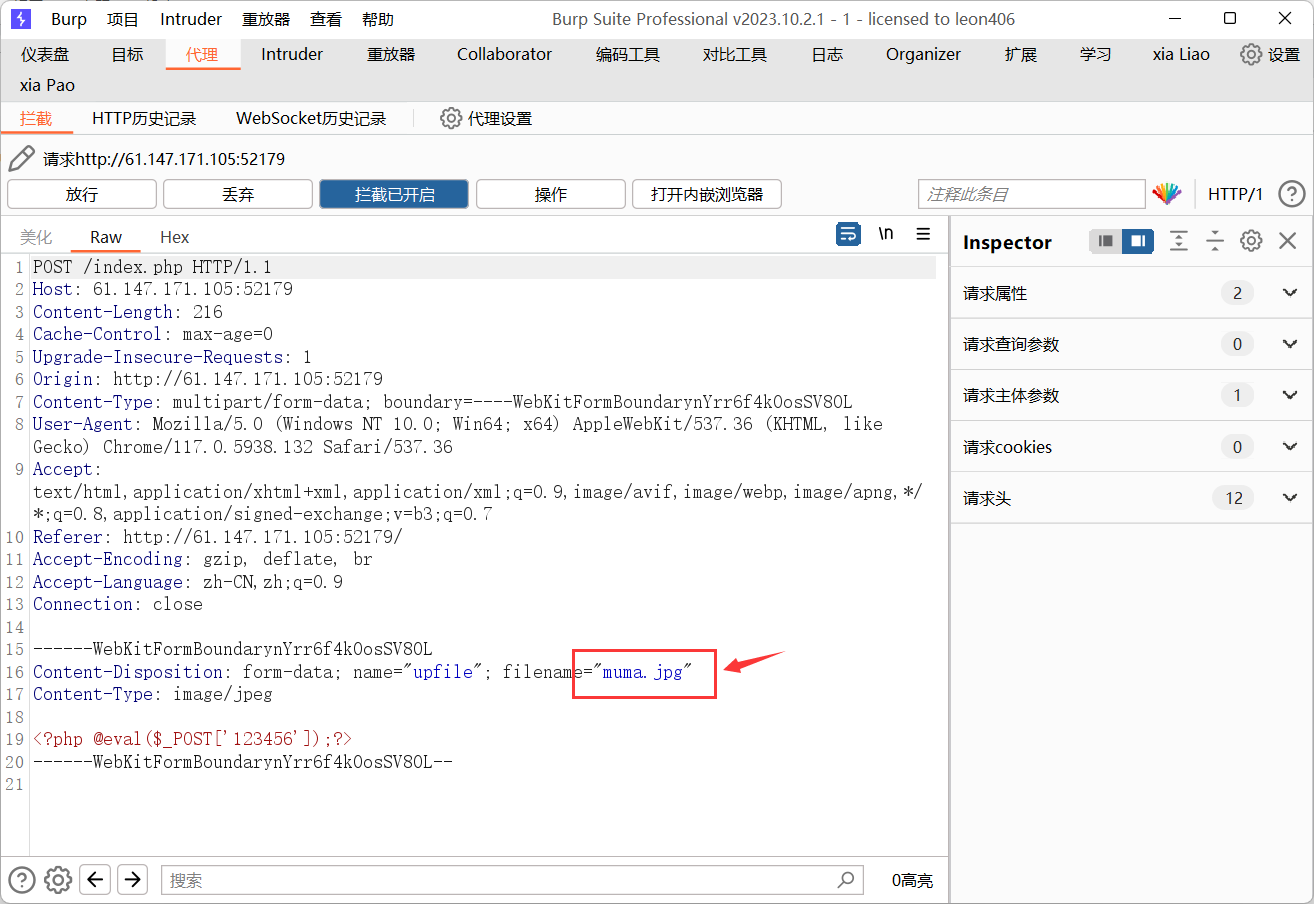Go to next search match with the forward arrow
The width and height of the screenshot is (1314, 904).
click(x=132, y=880)
